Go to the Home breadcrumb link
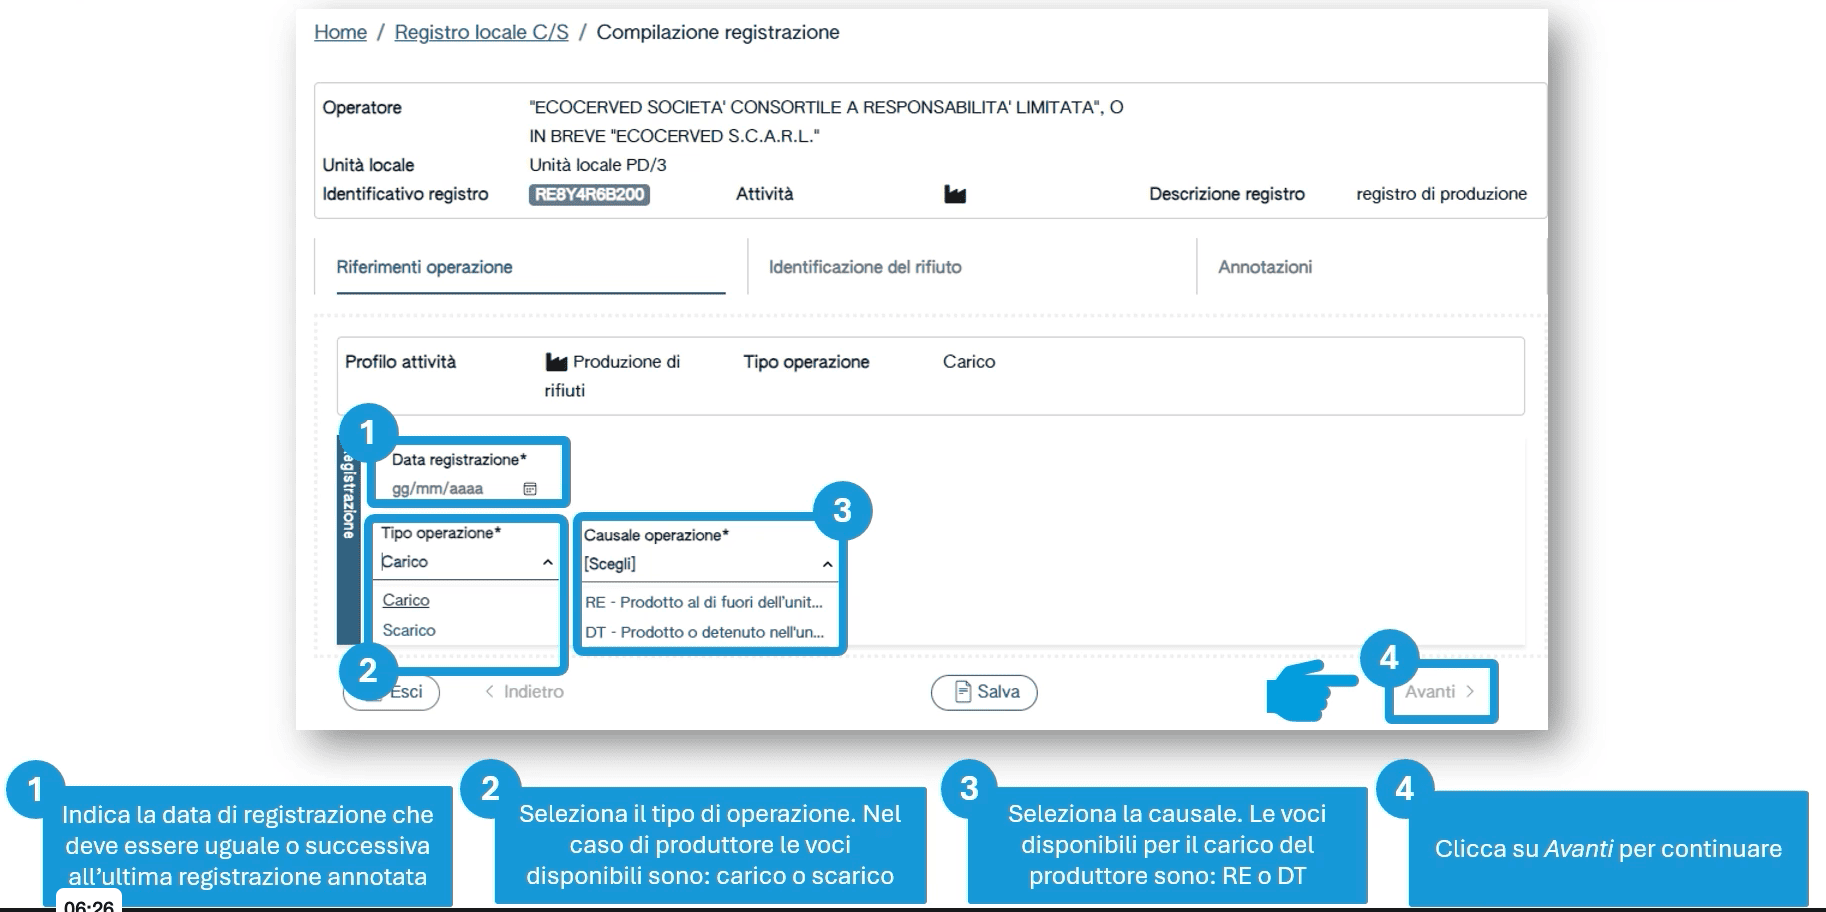This screenshot has height=912, width=1826. click(x=340, y=32)
